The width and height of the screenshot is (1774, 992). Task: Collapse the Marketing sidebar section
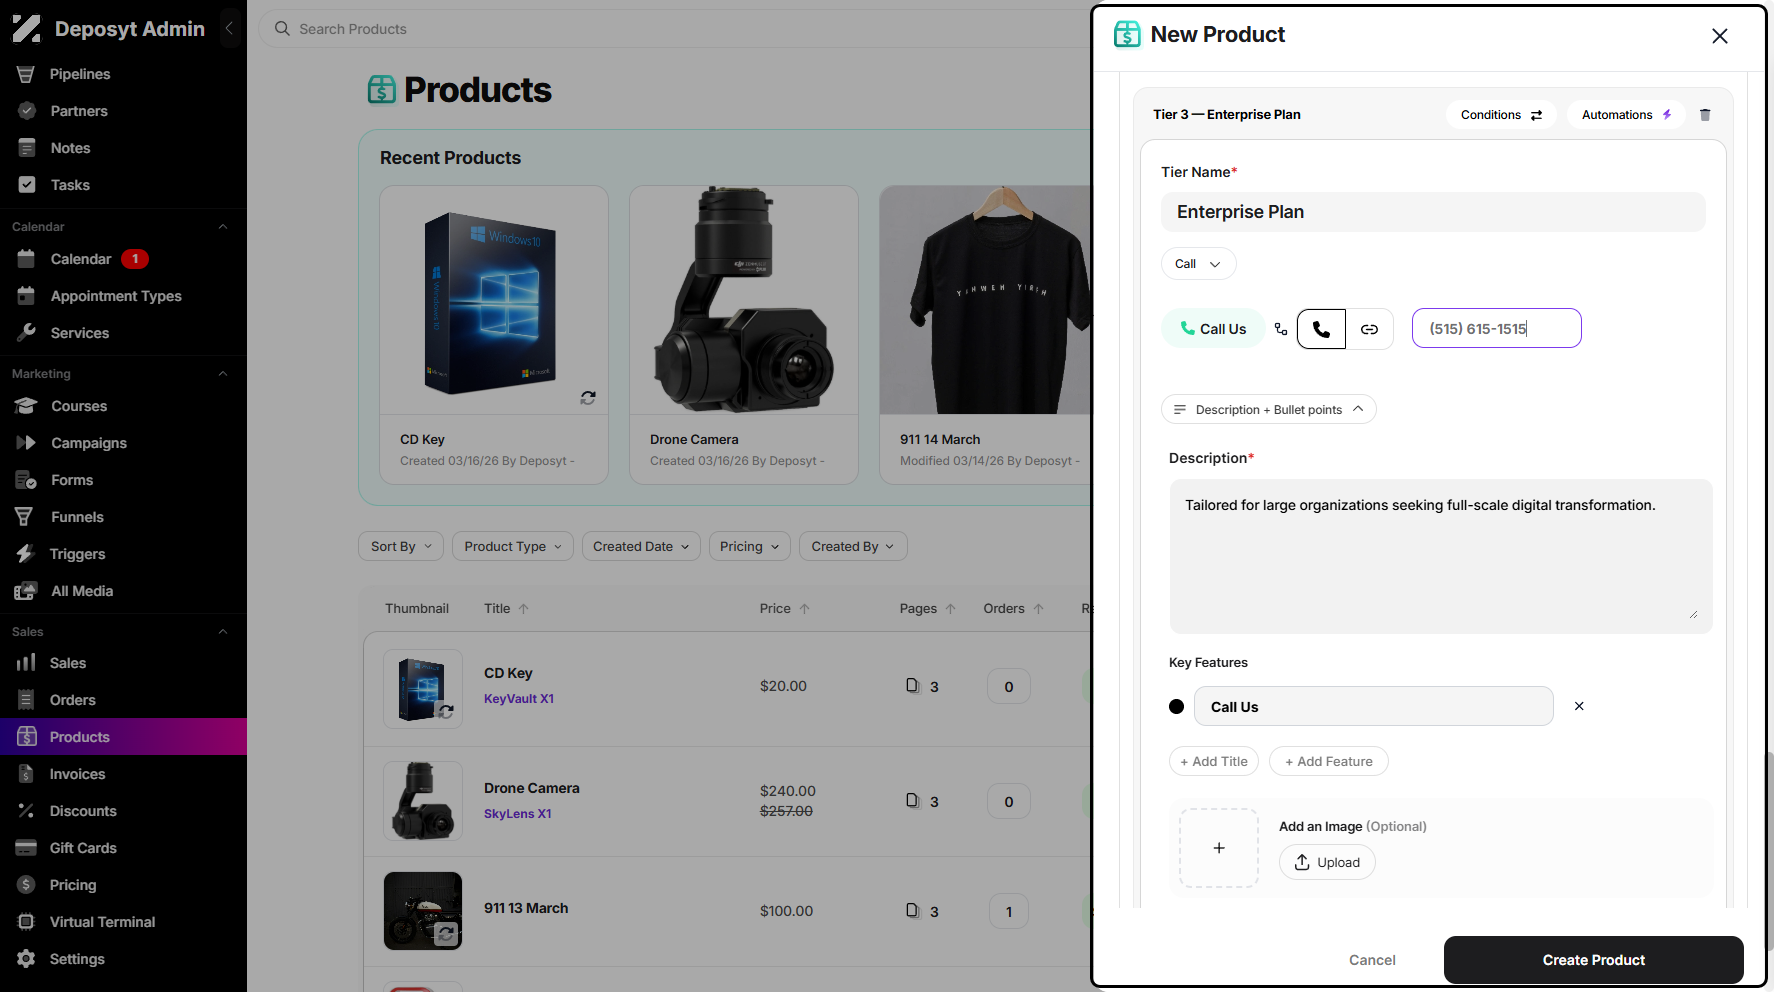click(223, 374)
